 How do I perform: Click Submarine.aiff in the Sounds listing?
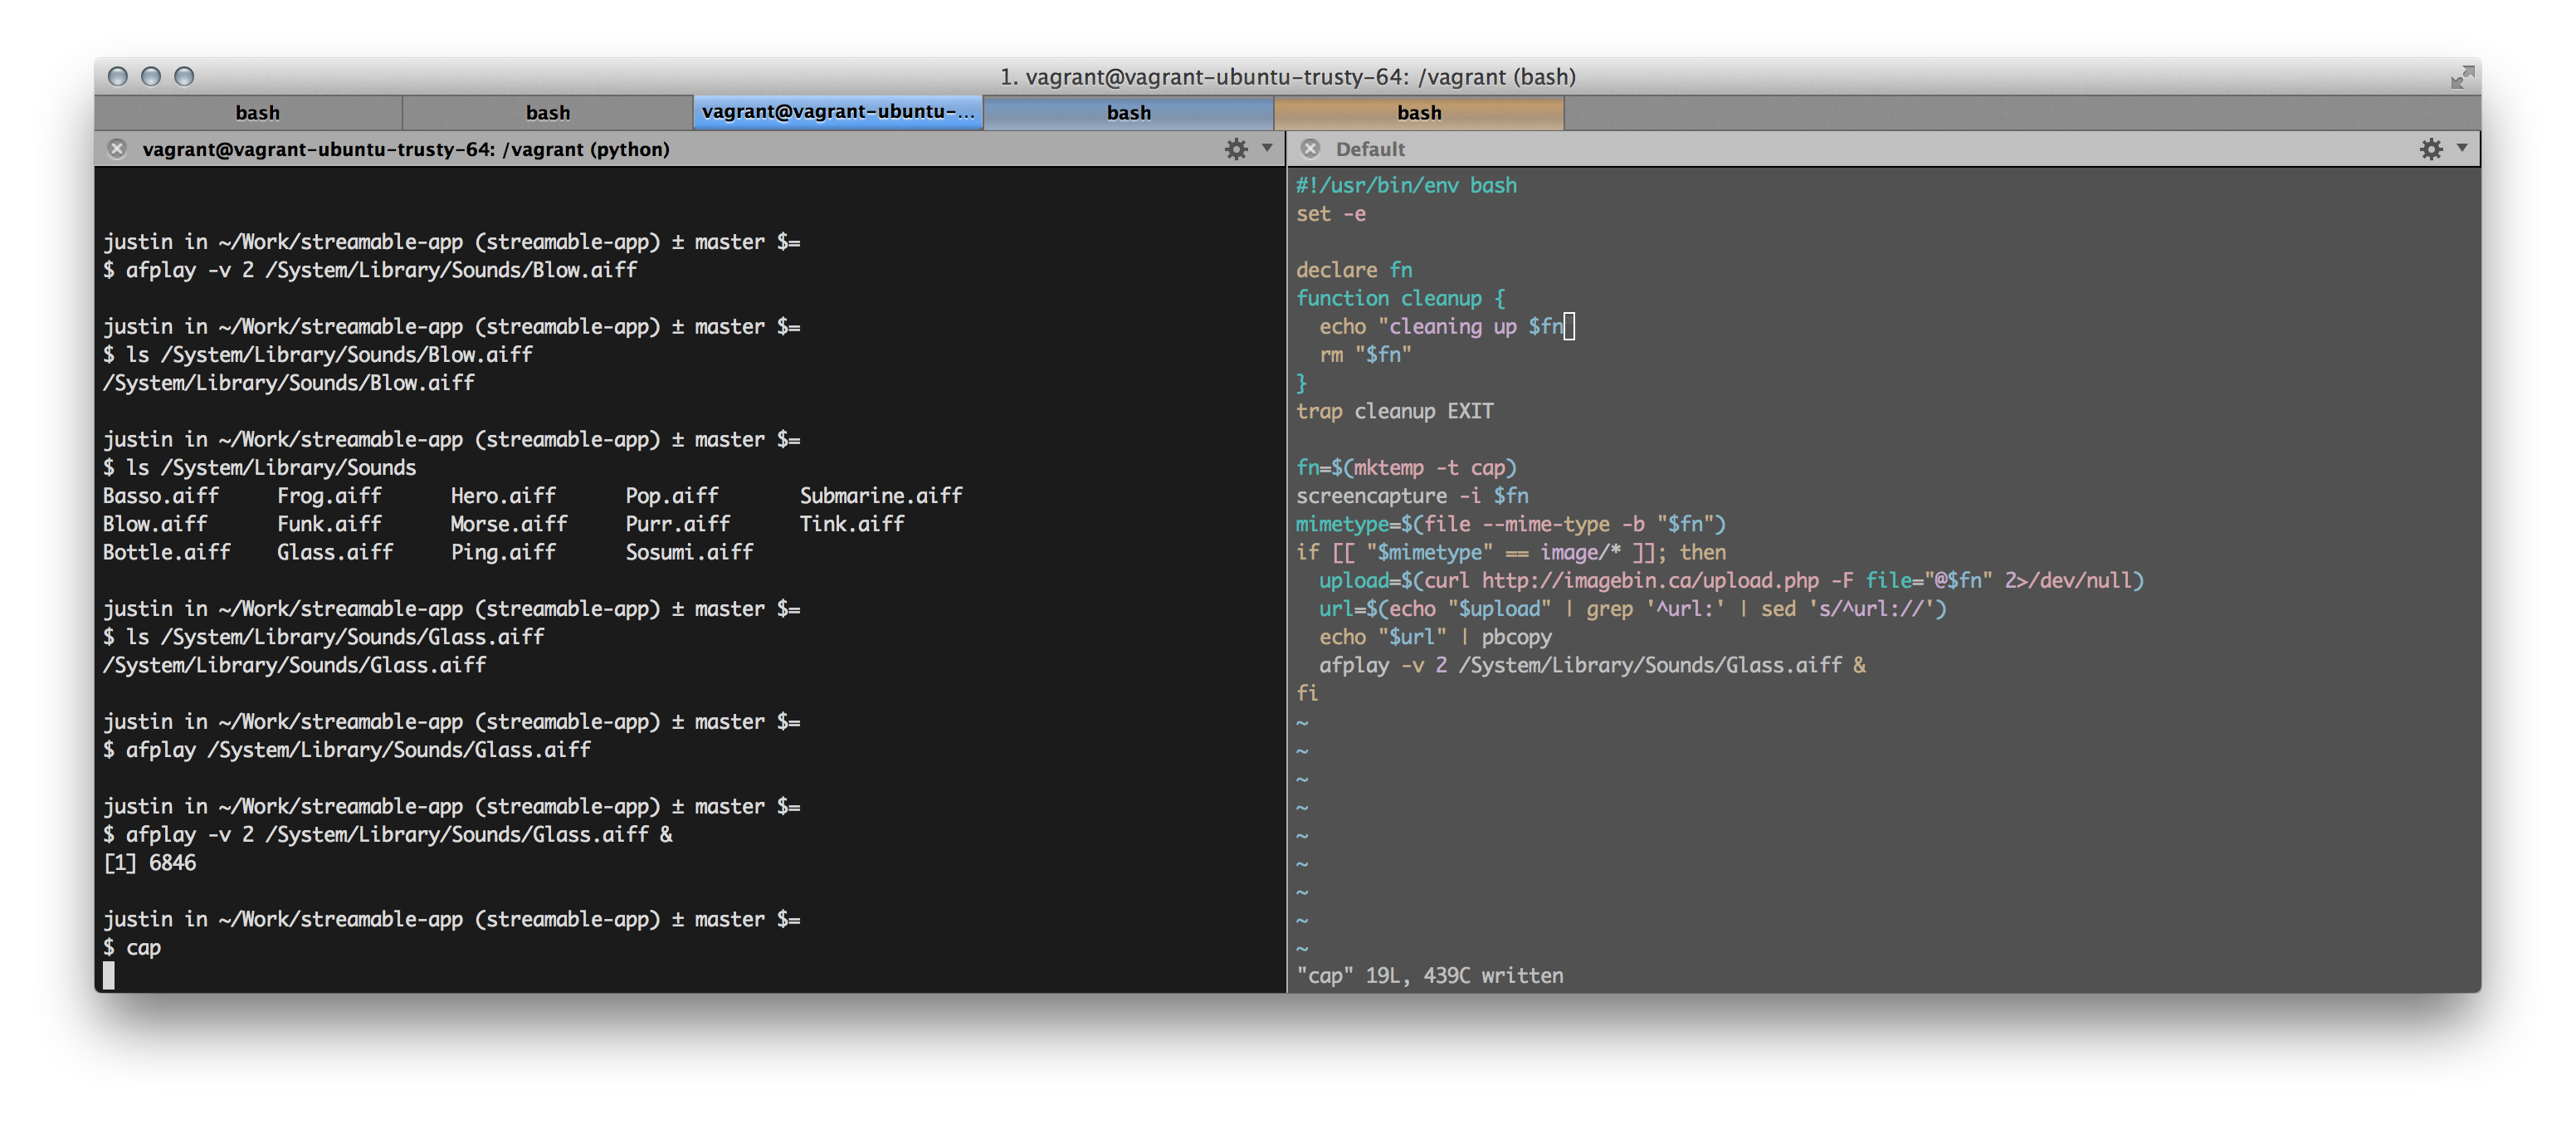[881, 496]
